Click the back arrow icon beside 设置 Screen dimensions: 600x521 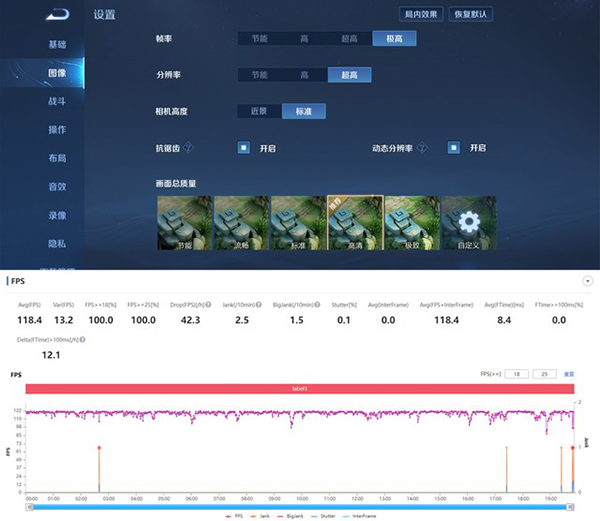click(63, 14)
